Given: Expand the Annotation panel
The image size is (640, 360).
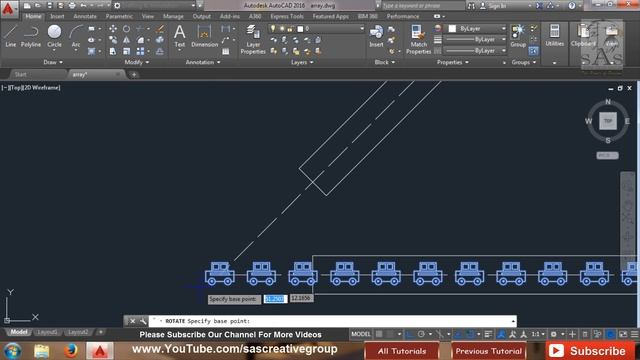Looking at the screenshot, I should 203,62.
